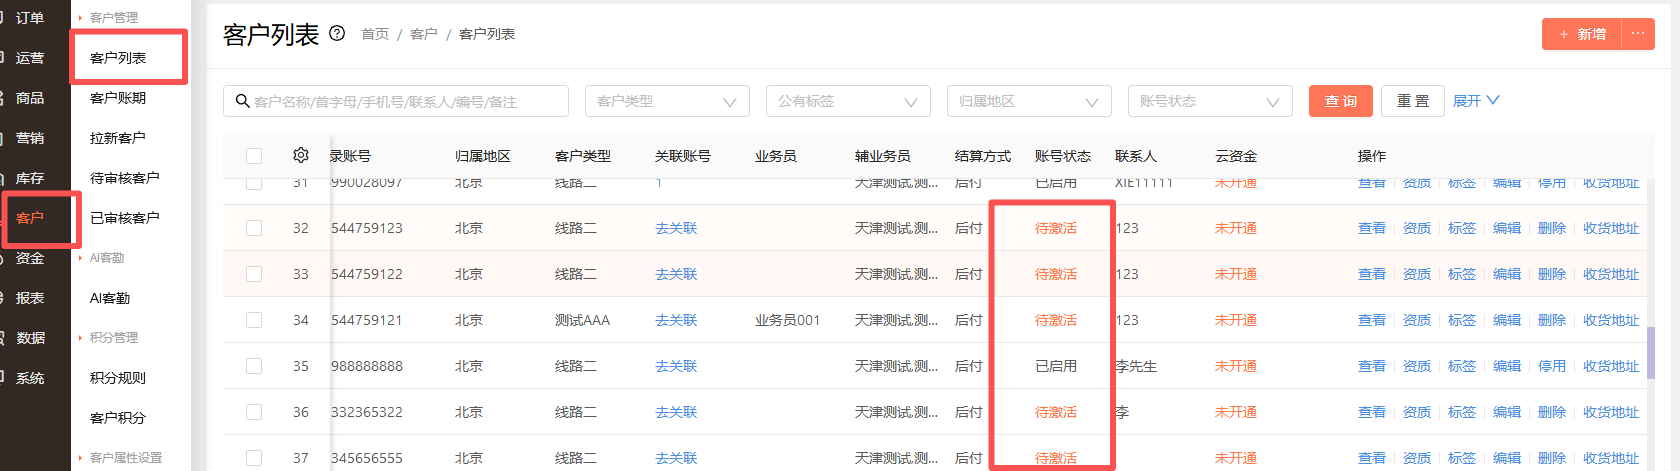1680x471 pixels.
Task: Open 库存 in main sidebar
Action: [30, 178]
